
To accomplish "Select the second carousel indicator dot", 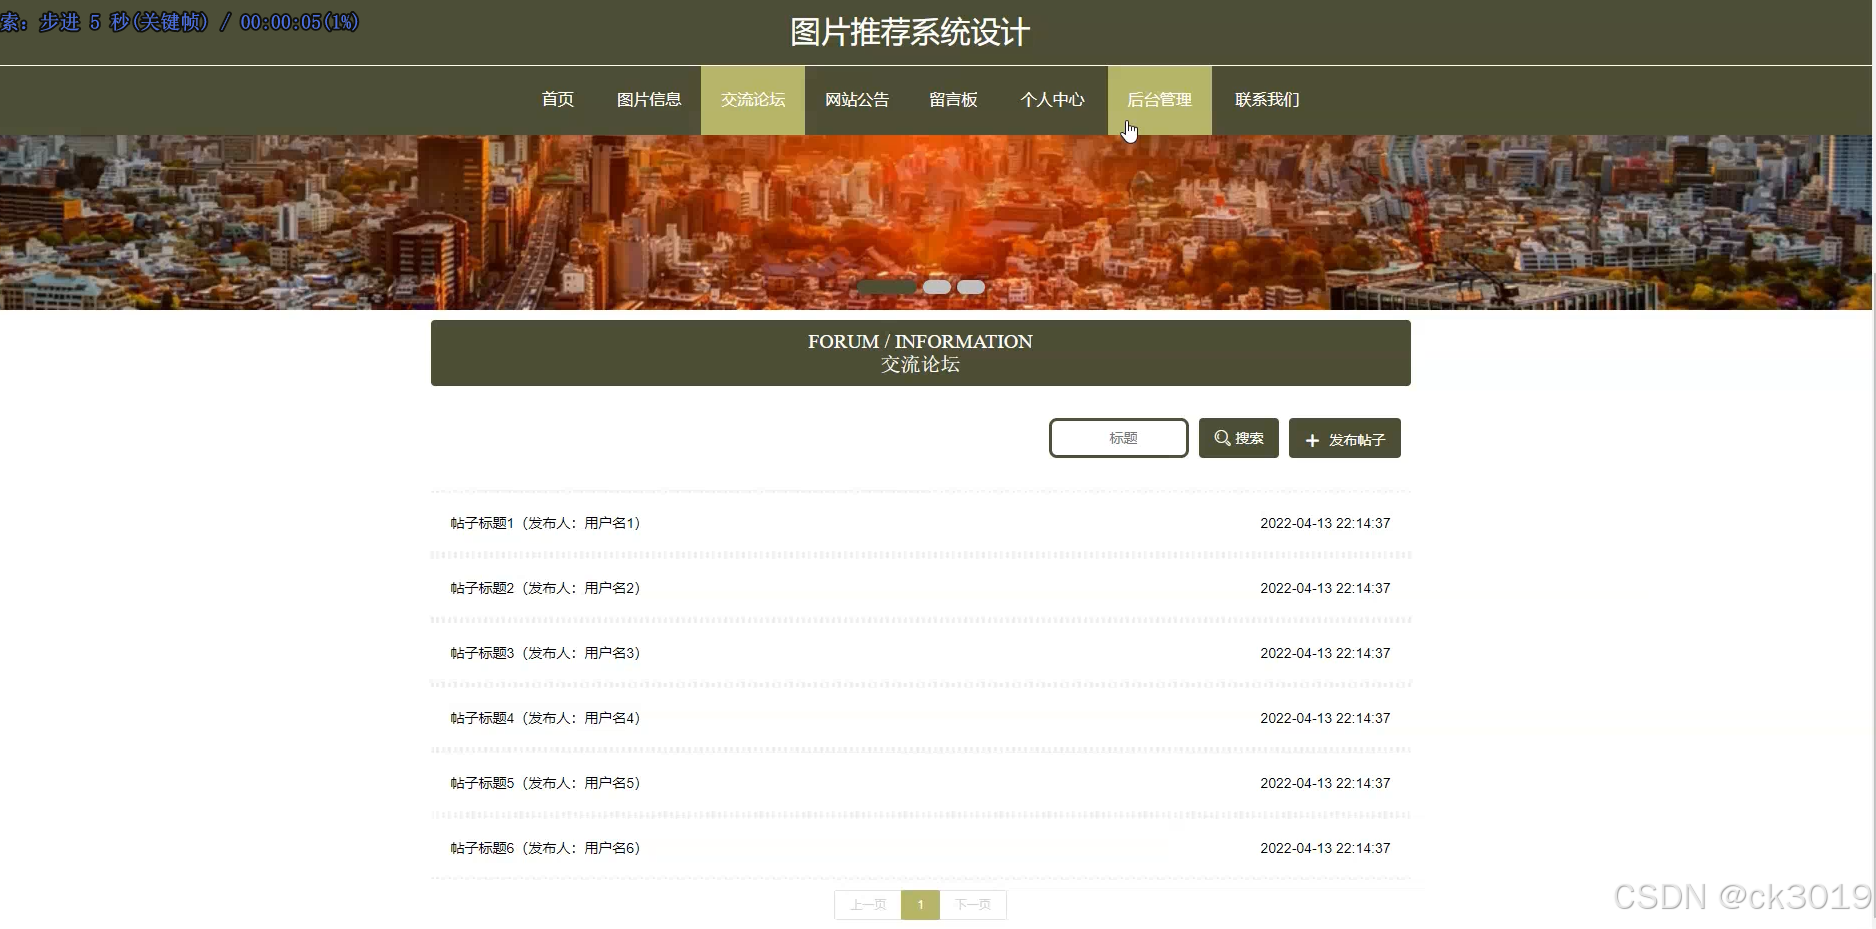I will pyautogui.click(x=936, y=287).
